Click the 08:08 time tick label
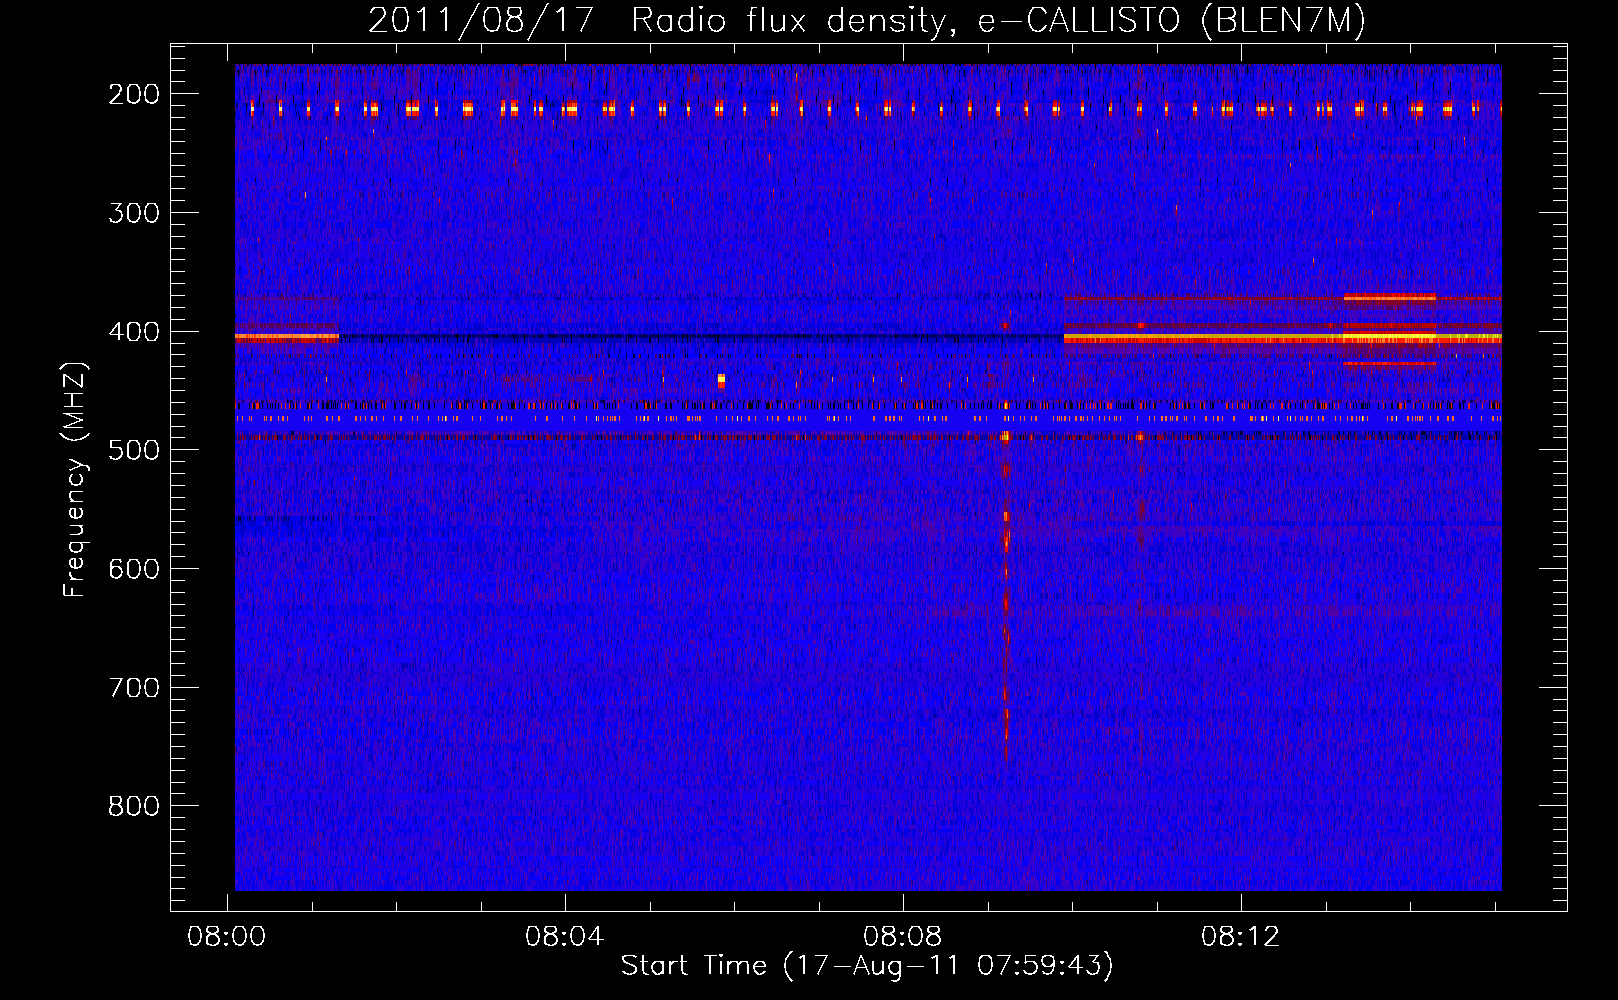Viewport: 1618px width, 1000px height. pyautogui.click(x=903, y=937)
